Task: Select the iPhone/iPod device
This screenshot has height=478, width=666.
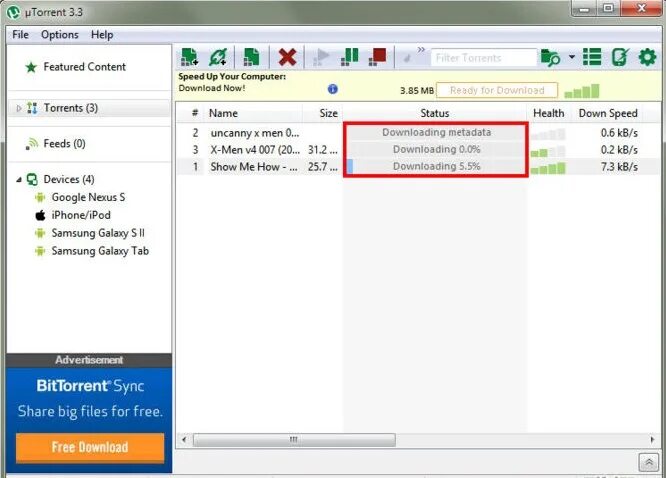Action: click(81, 215)
